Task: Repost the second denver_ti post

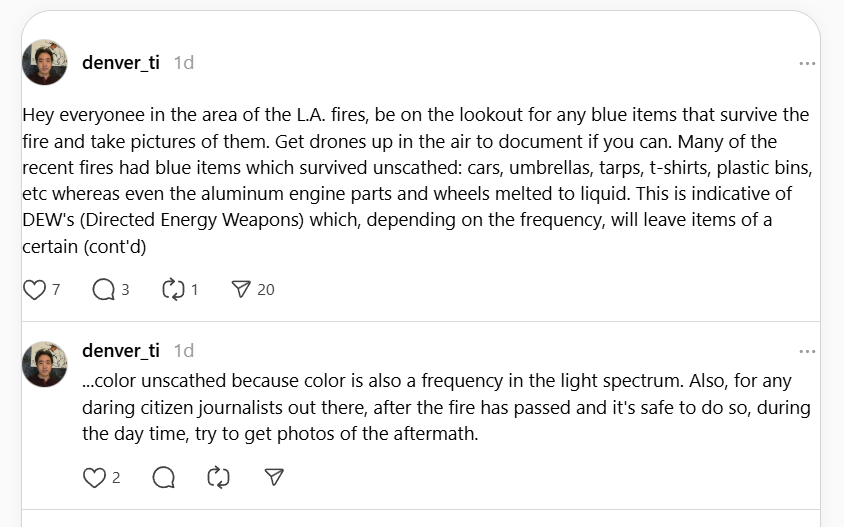Action: pyautogui.click(x=218, y=478)
